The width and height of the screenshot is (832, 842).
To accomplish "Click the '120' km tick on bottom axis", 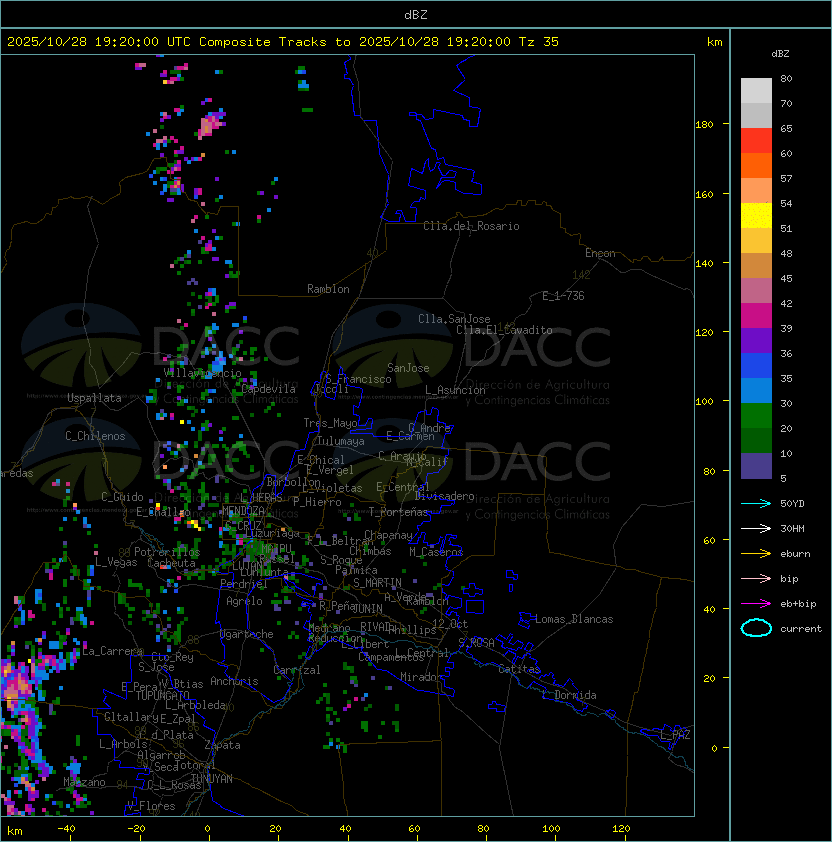I will click(621, 829).
